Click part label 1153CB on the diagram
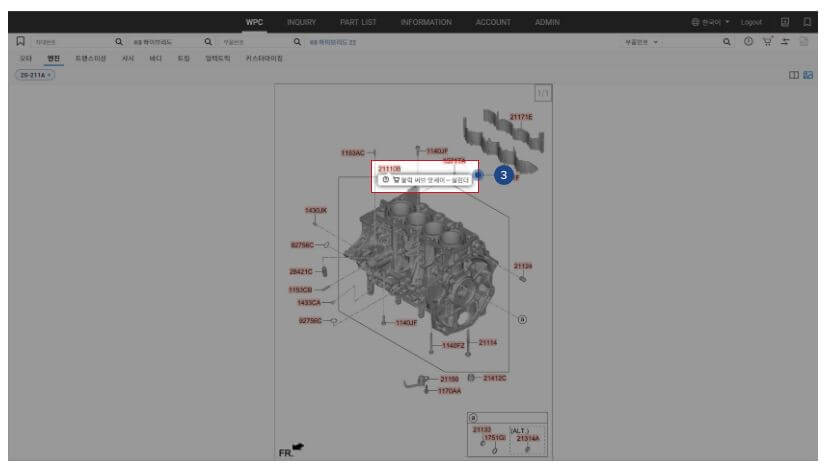This screenshot has height=470, width=827. click(x=300, y=290)
